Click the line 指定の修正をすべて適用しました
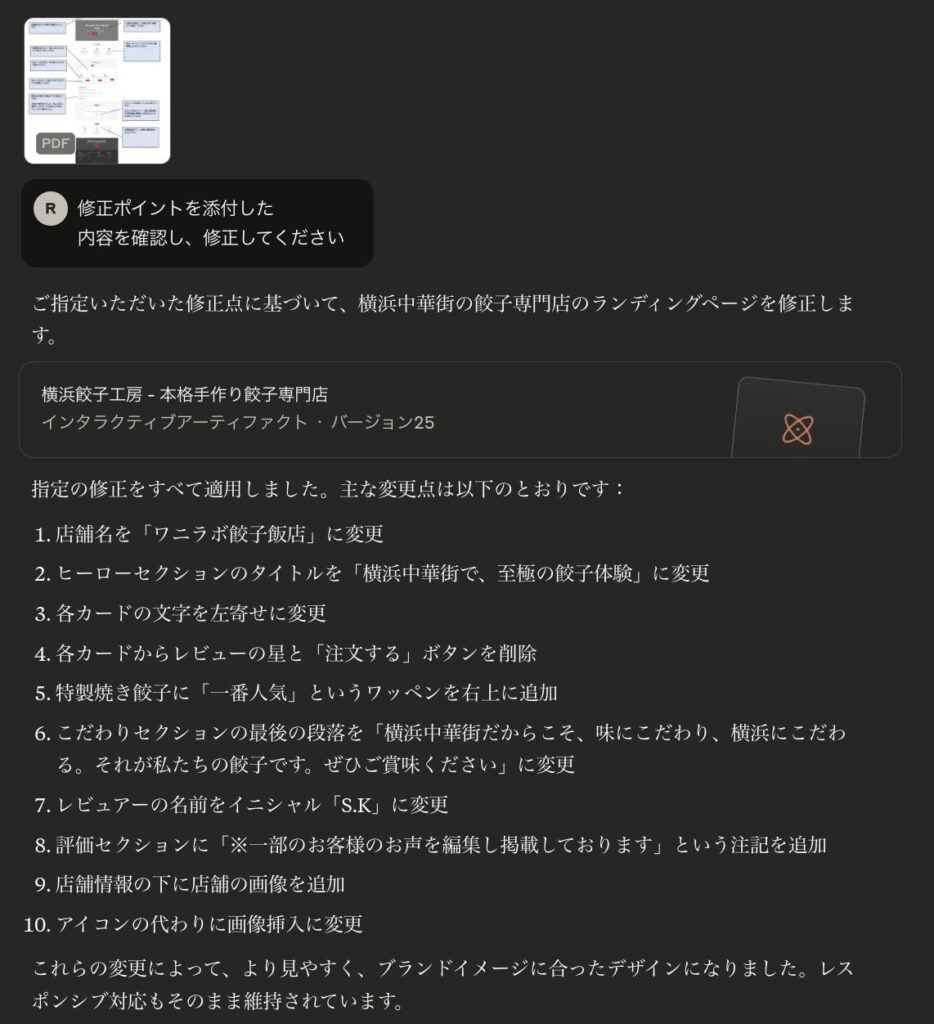Image resolution: width=934 pixels, height=1024 pixels. pos(329,488)
